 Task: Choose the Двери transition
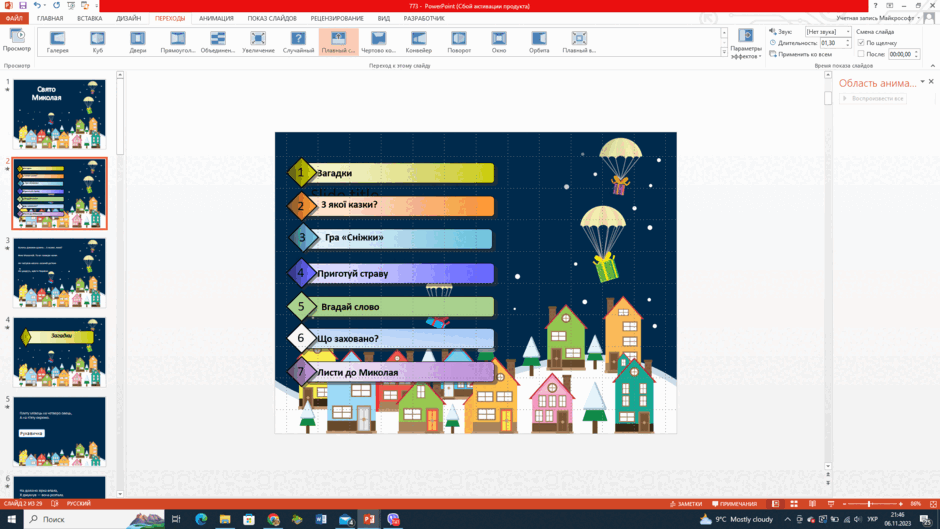coord(138,42)
